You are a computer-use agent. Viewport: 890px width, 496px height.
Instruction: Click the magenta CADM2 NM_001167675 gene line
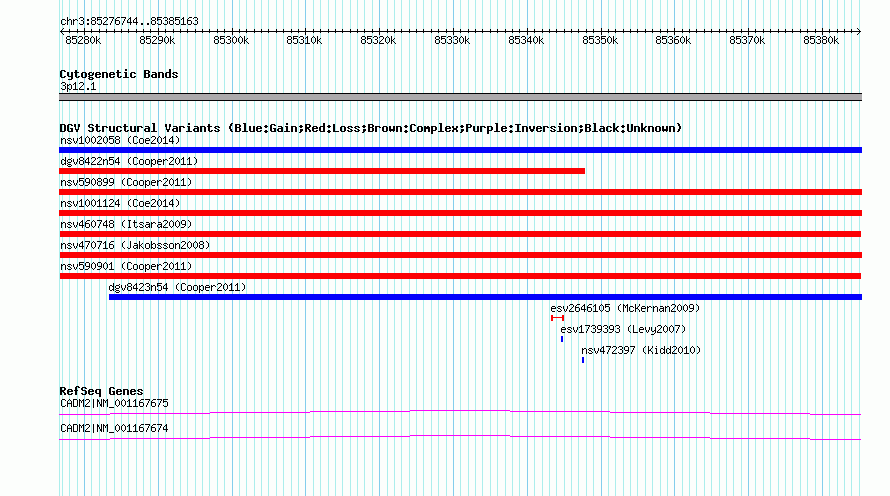tap(460, 413)
